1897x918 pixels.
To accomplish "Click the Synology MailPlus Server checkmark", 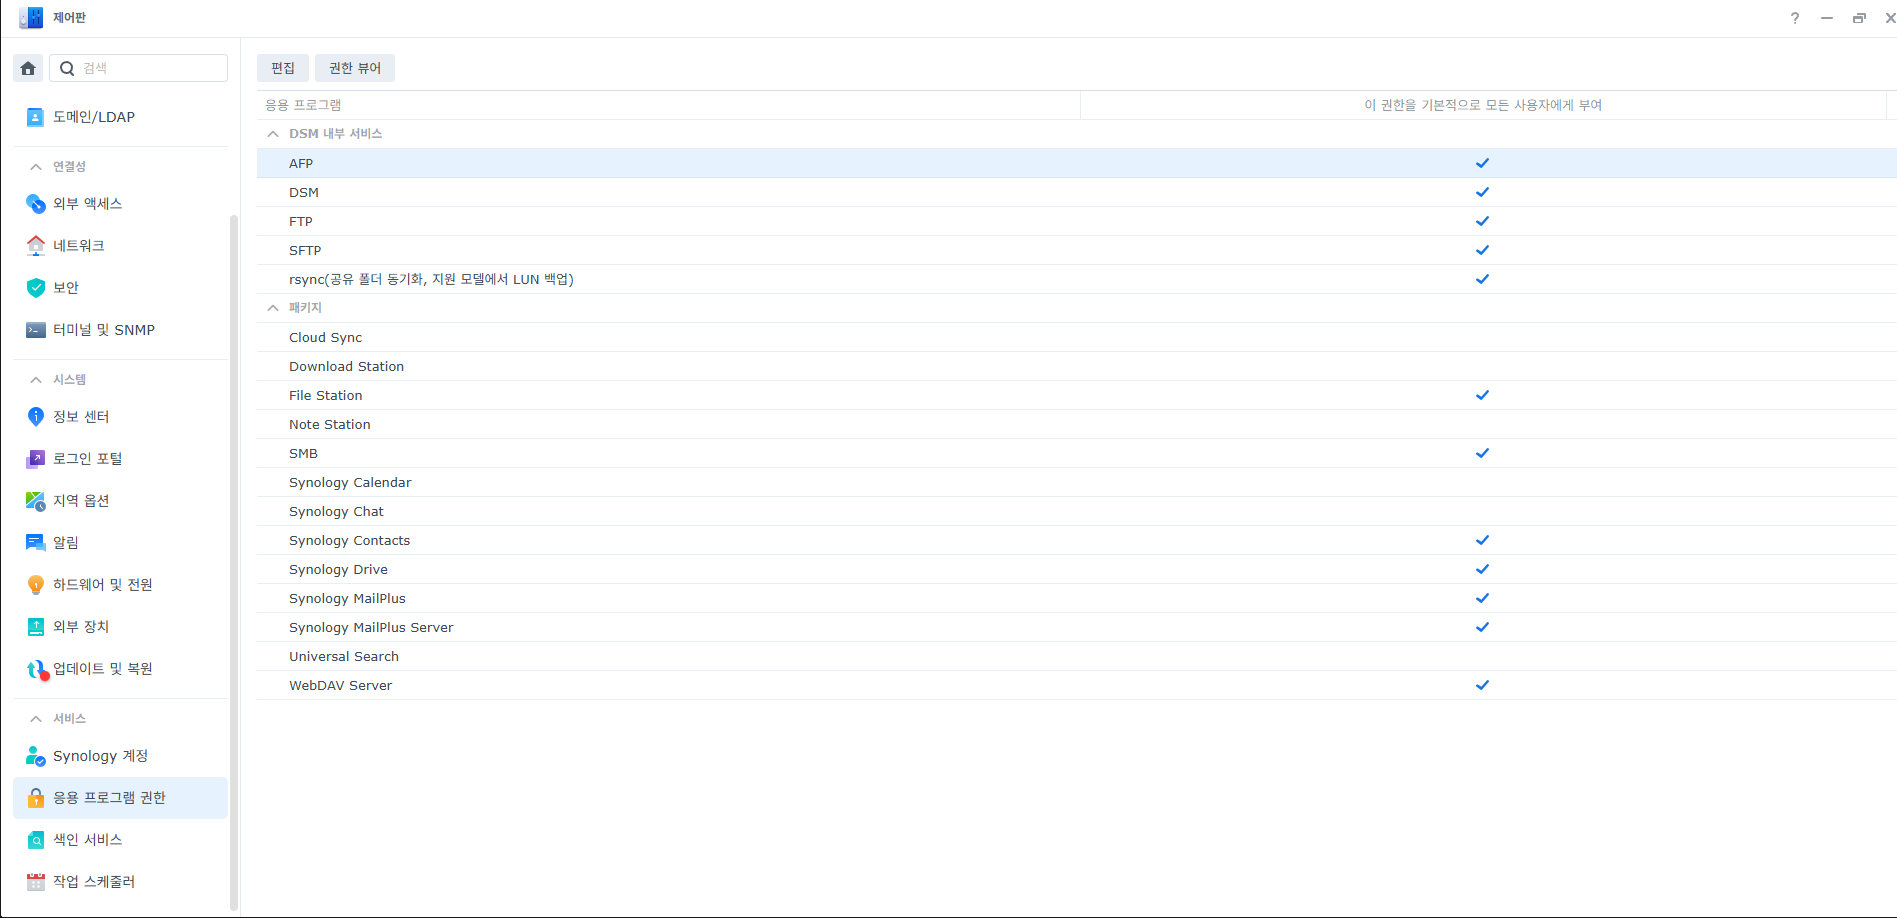I will (x=1483, y=627).
